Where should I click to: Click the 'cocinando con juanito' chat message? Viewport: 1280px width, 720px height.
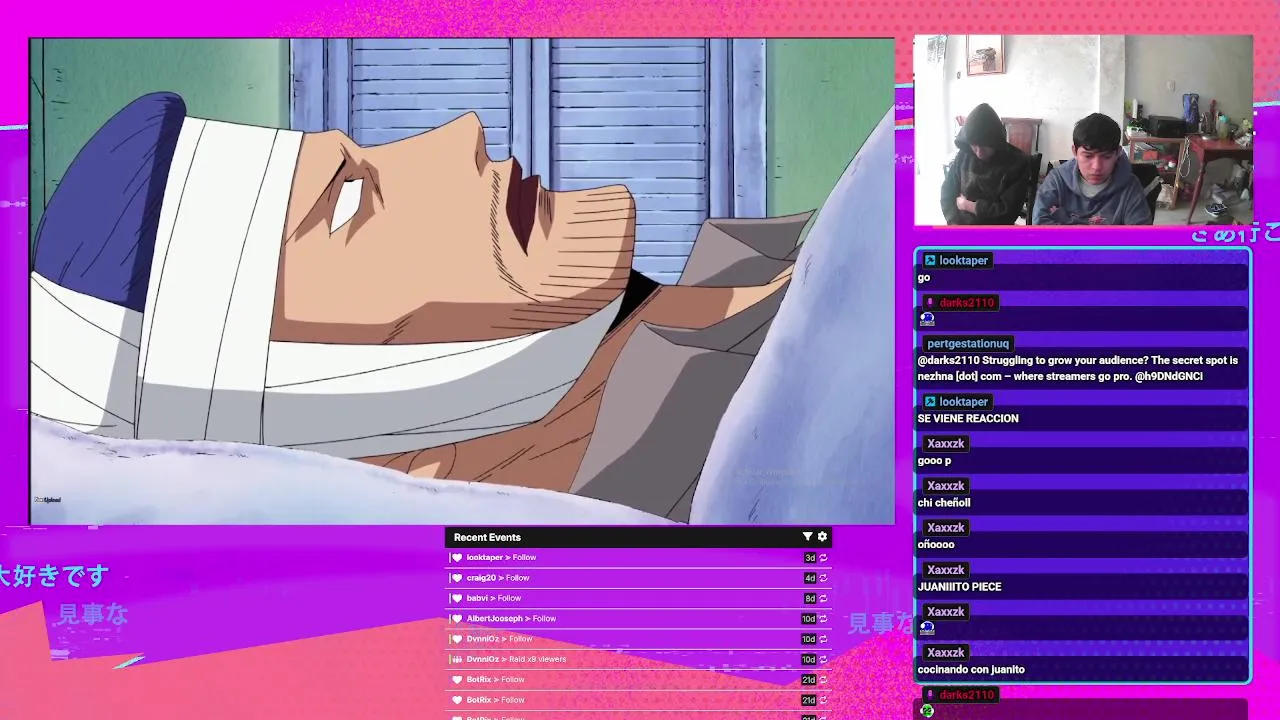971,670
